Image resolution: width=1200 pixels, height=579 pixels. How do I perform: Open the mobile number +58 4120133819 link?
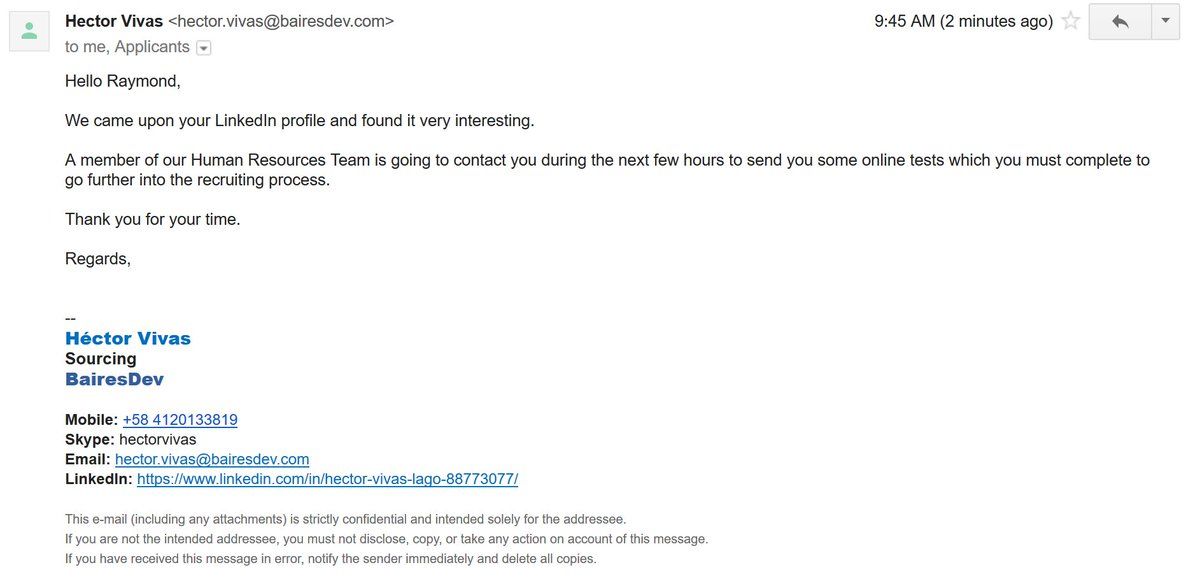click(180, 420)
